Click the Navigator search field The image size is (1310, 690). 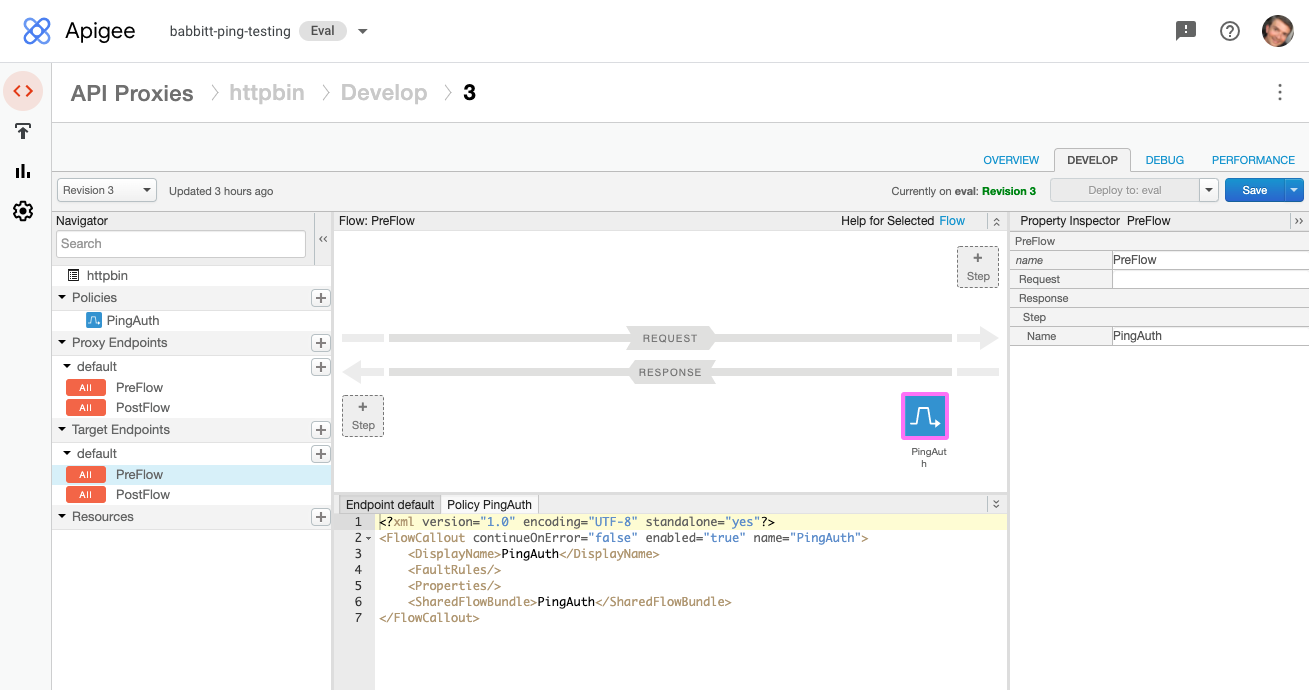(180, 243)
